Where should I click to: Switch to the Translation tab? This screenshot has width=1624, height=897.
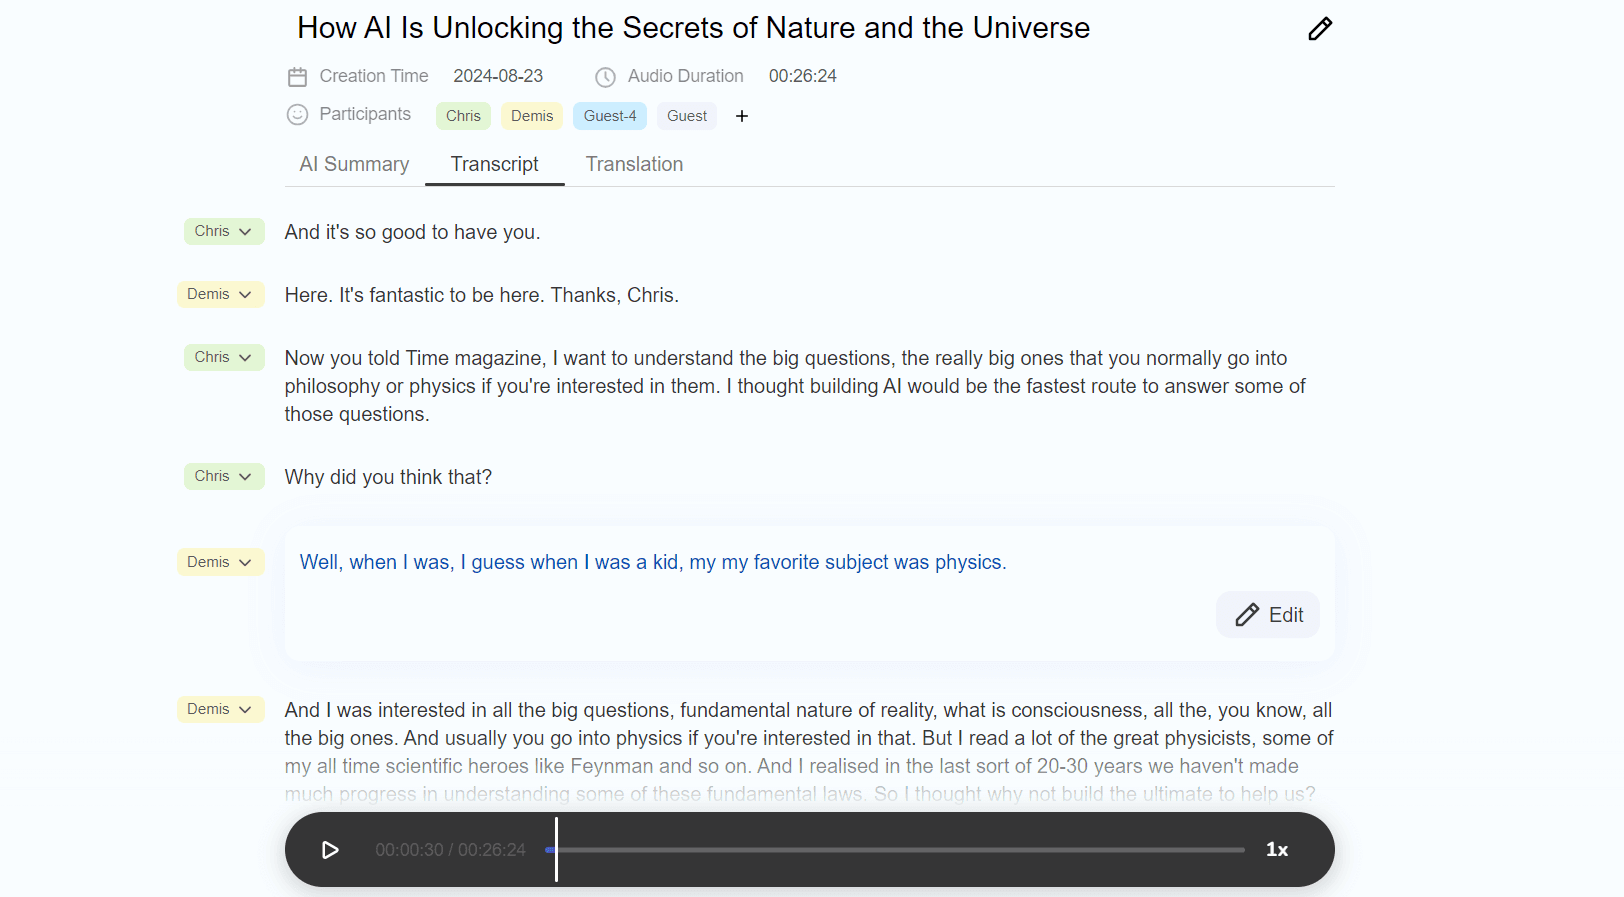[634, 164]
